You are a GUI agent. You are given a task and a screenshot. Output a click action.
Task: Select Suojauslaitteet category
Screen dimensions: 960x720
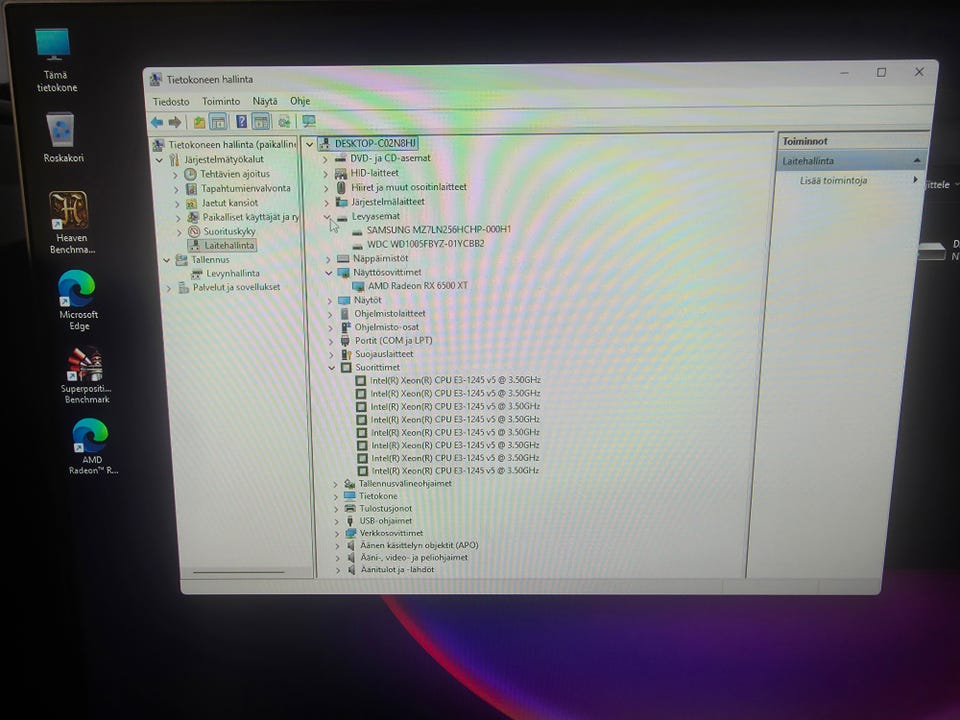[384, 354]
